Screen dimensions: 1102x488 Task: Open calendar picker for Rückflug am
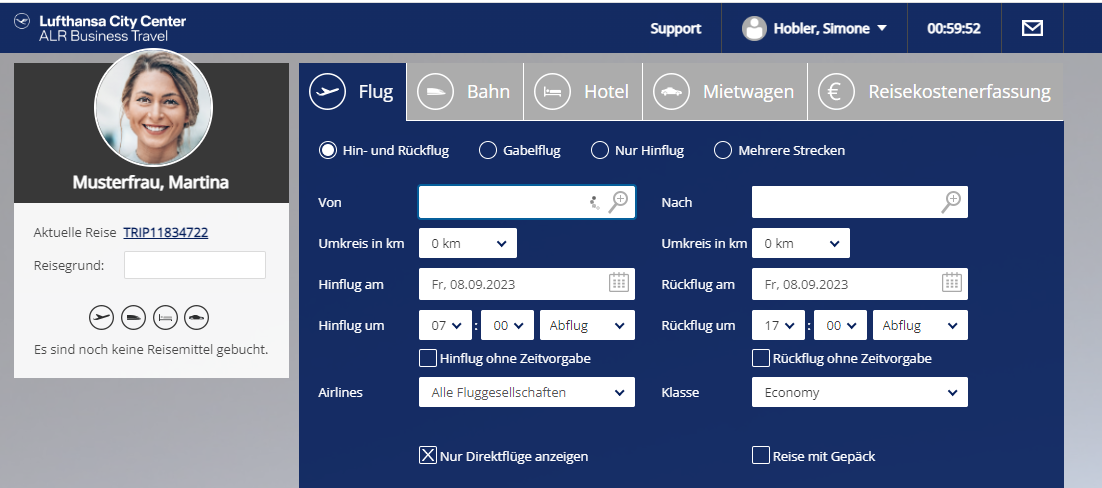(951, 283)
